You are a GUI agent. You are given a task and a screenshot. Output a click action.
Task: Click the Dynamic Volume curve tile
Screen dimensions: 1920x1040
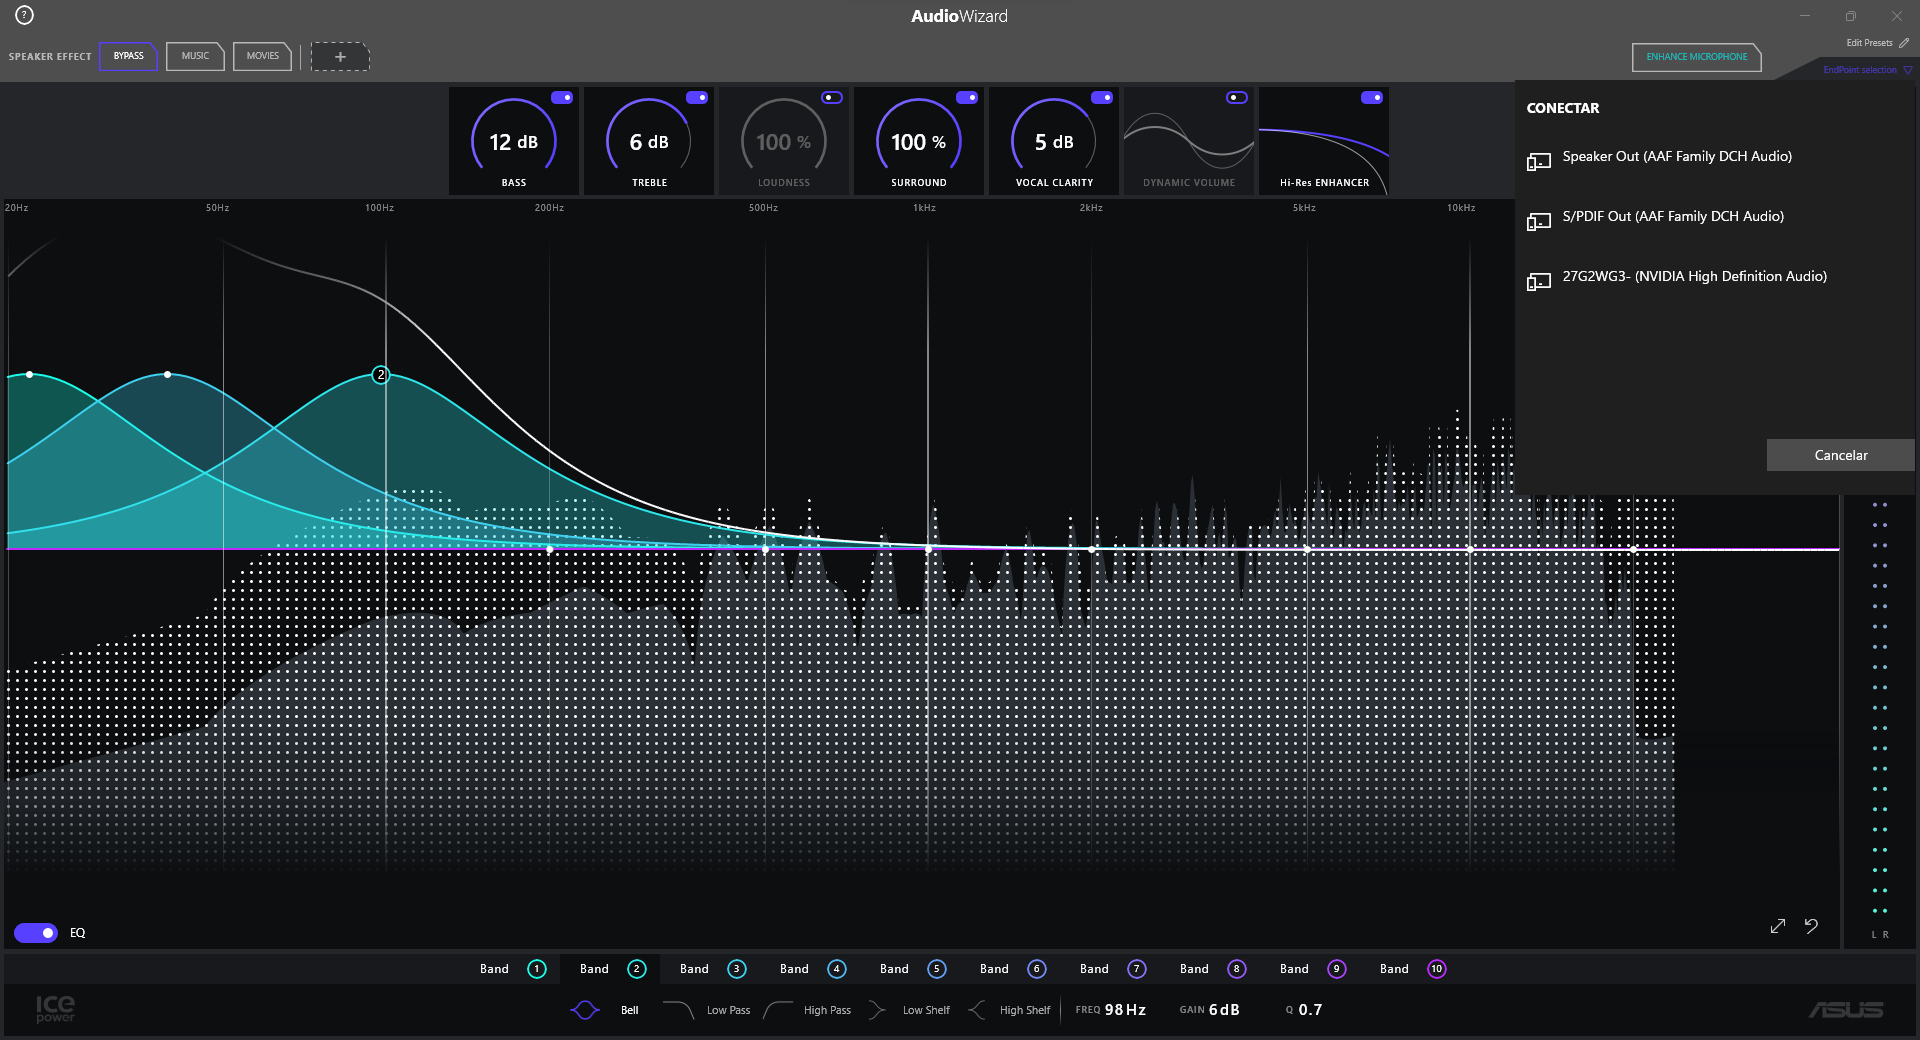[1189, 141]
